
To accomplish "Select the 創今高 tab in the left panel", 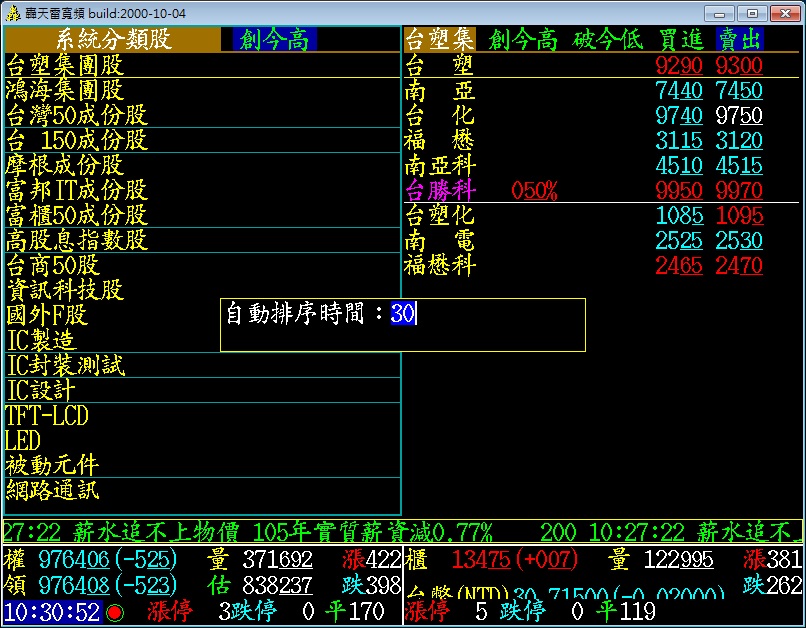I will (x=274, y=39).
